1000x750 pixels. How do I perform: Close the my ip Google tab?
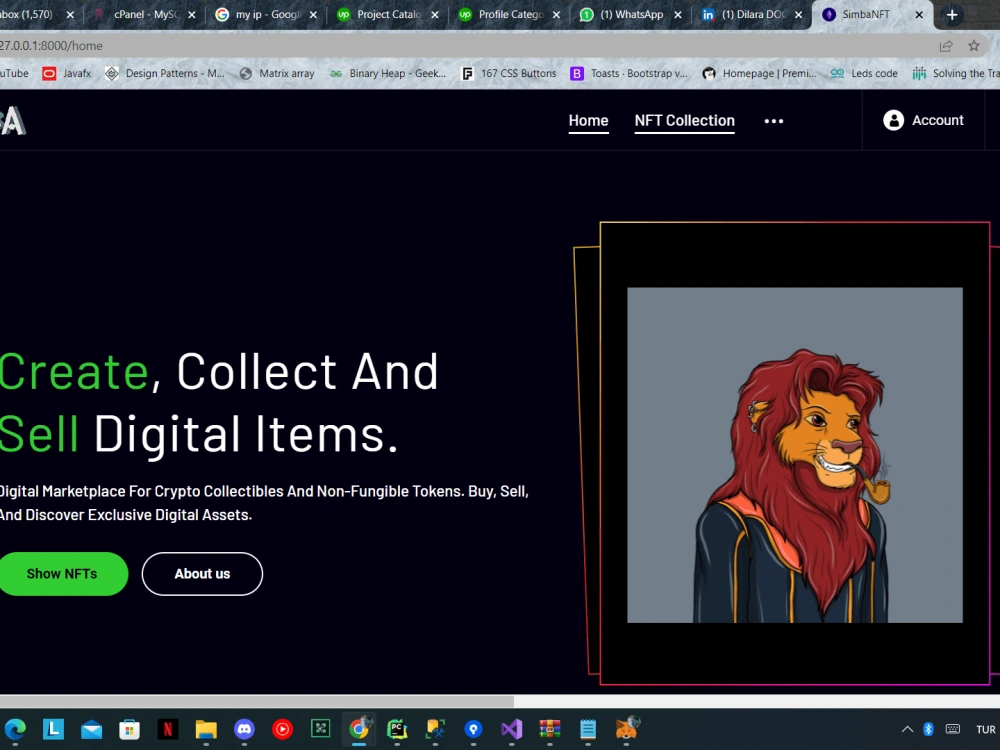pos(313,14)
